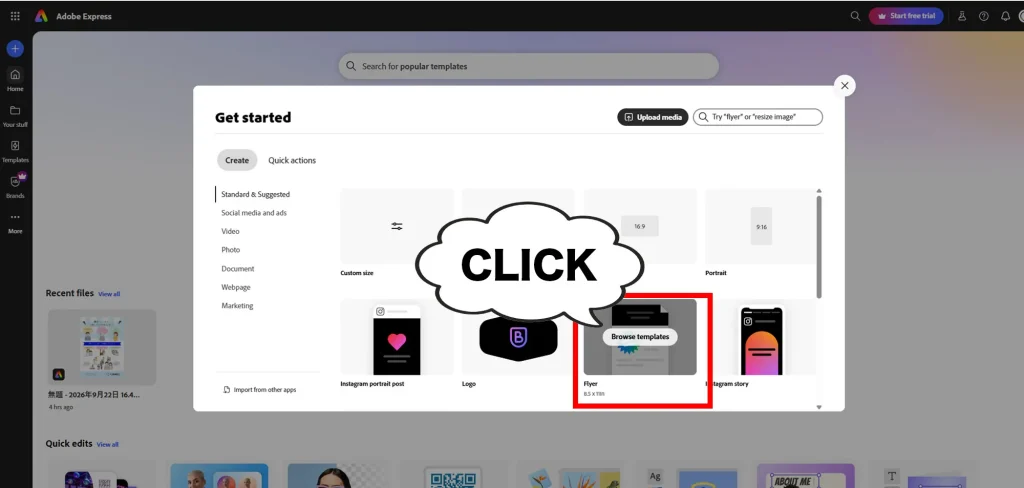This screenshot has width=1024, height=488.
Task: Choose the 9:16 Portrait tile
Action: tap(761, 226)
